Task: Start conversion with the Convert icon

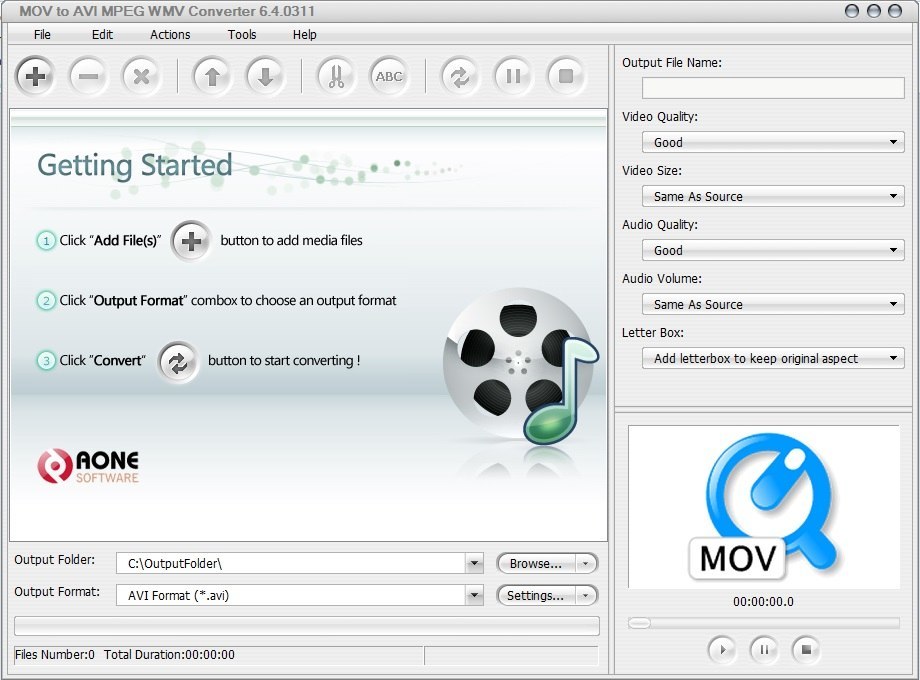Action: click(459, 76)
